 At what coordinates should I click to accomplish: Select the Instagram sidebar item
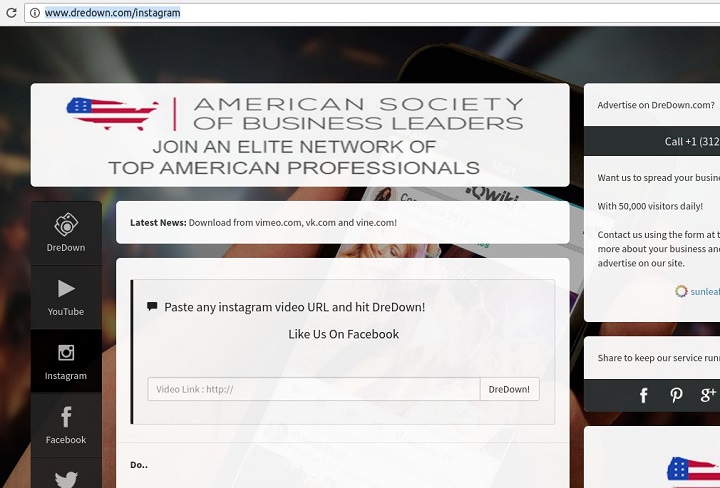pyautogui.click(x=66, y=361)
